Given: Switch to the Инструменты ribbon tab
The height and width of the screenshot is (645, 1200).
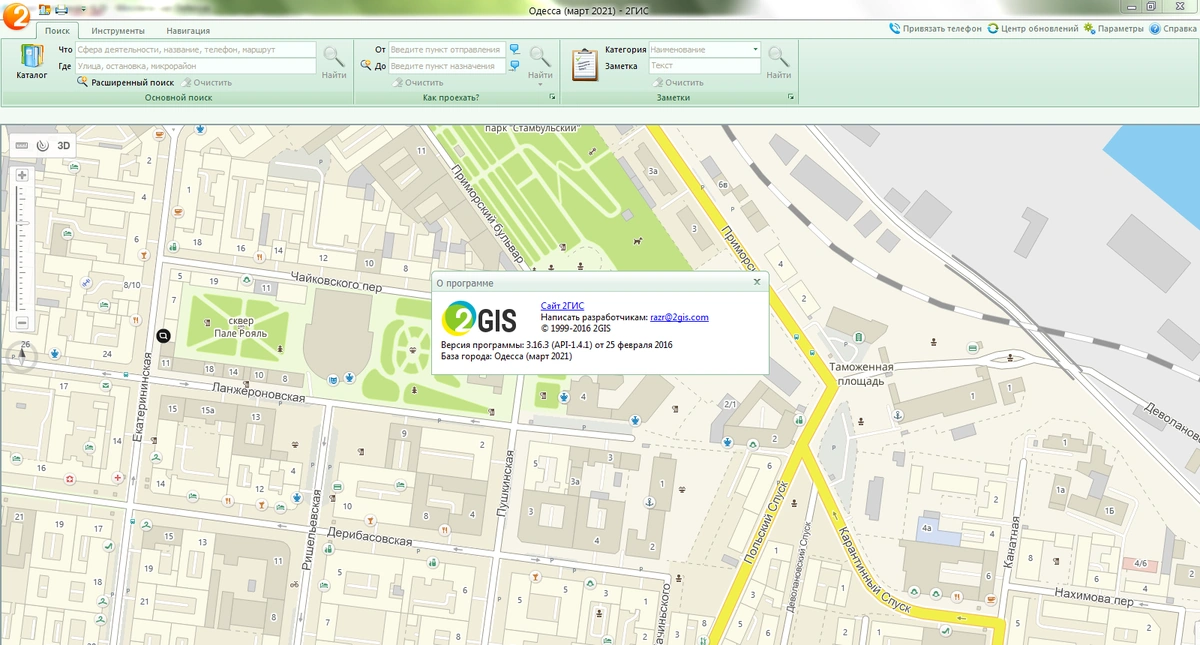Looking at the screenshot, I should [118, 31].
